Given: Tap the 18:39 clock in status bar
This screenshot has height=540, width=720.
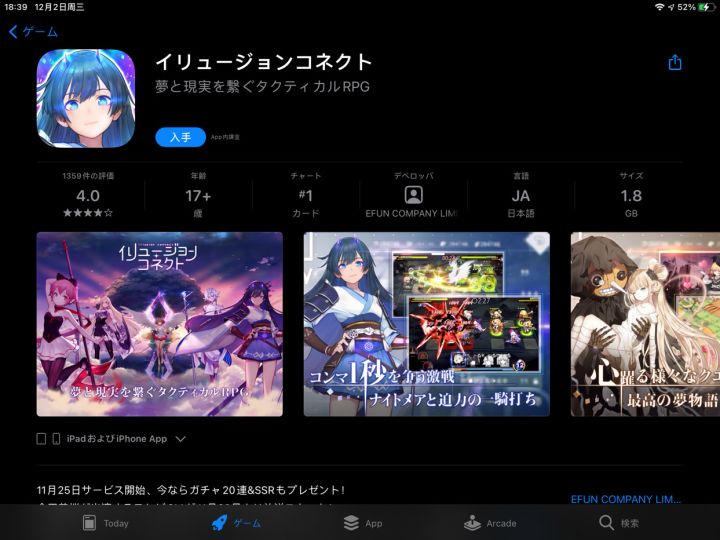Looking at the screenshot, I should click(16, 7).
